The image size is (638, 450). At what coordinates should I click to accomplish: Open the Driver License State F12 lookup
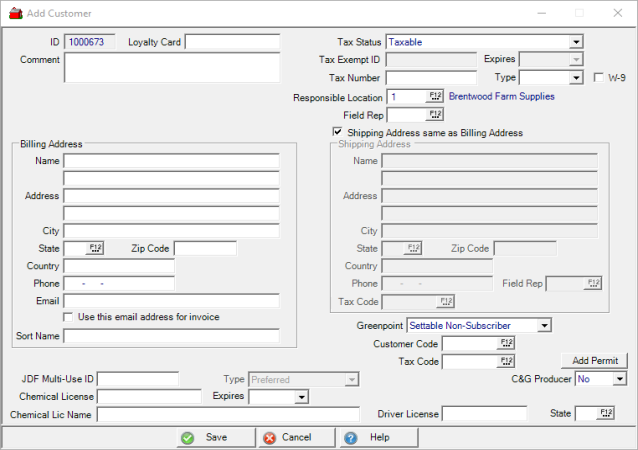tap(606, 413)
